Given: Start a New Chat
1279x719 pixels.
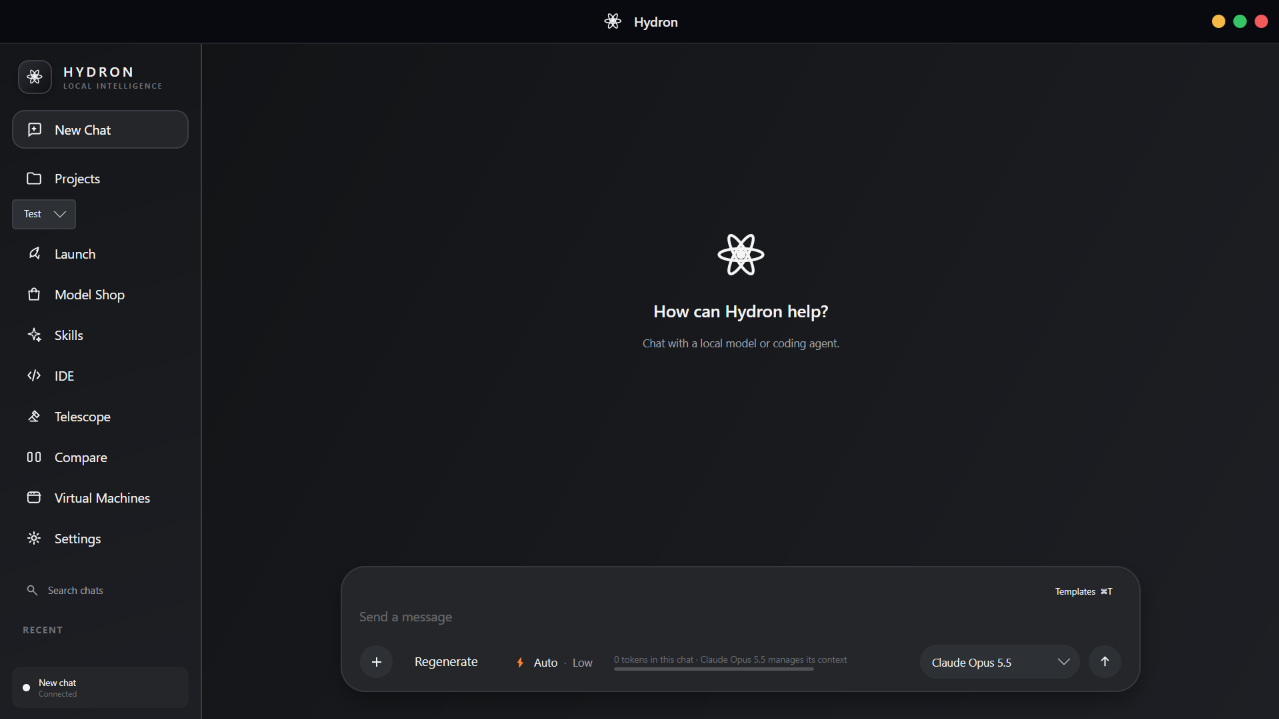Looking at the screenshot, I should (100, 130).
